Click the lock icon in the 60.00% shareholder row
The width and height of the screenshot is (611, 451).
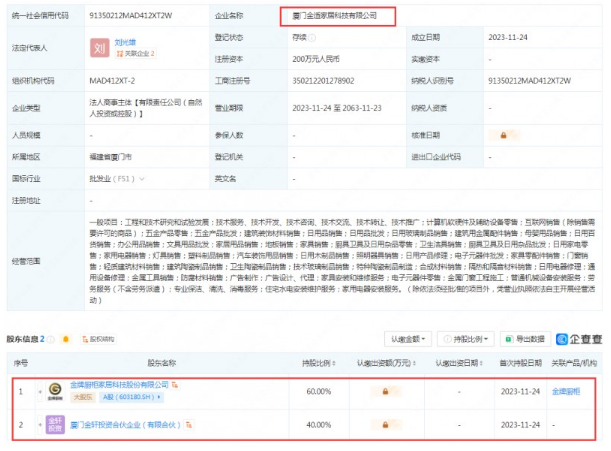(x=385, y=391)
